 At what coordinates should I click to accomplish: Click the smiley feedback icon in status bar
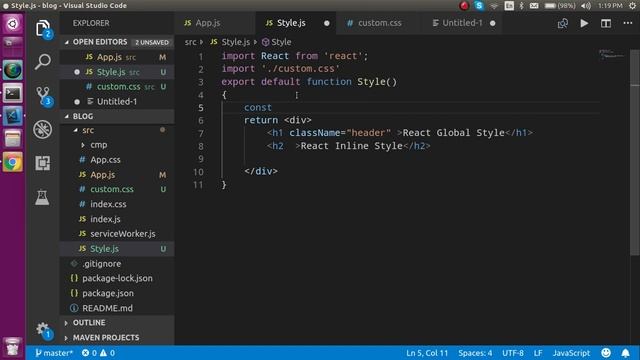coord(606,353)
